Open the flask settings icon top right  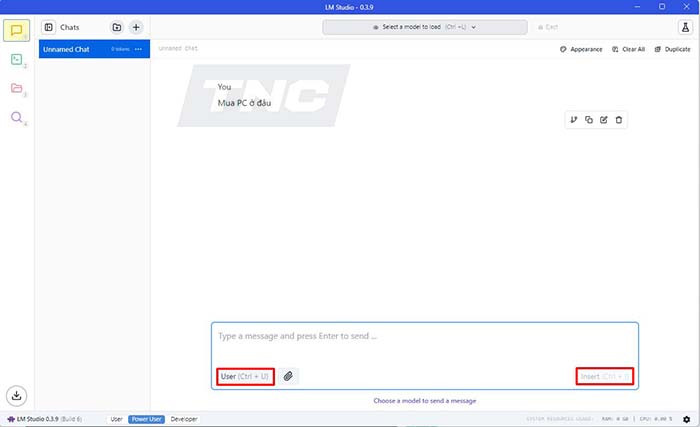pyautogui.click(x=685, y=27)
